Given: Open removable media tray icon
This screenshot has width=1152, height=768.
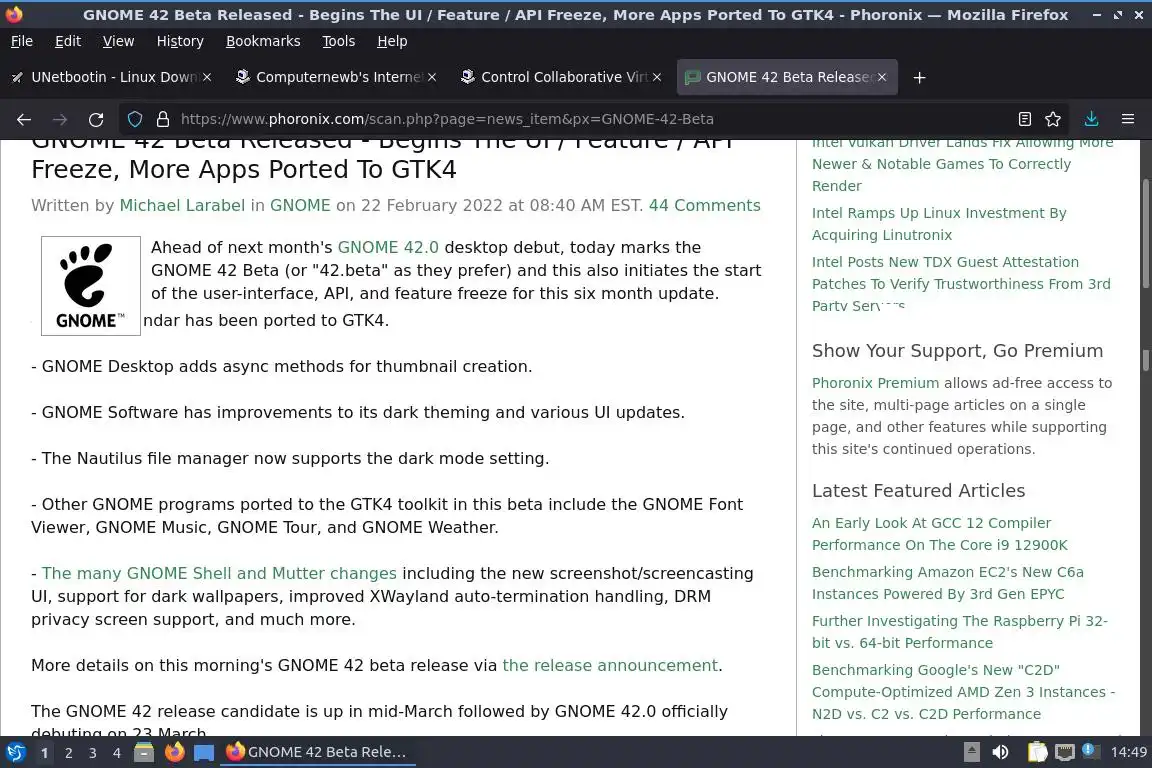Looking at the screenshot, I should click(x=971, y=753).
